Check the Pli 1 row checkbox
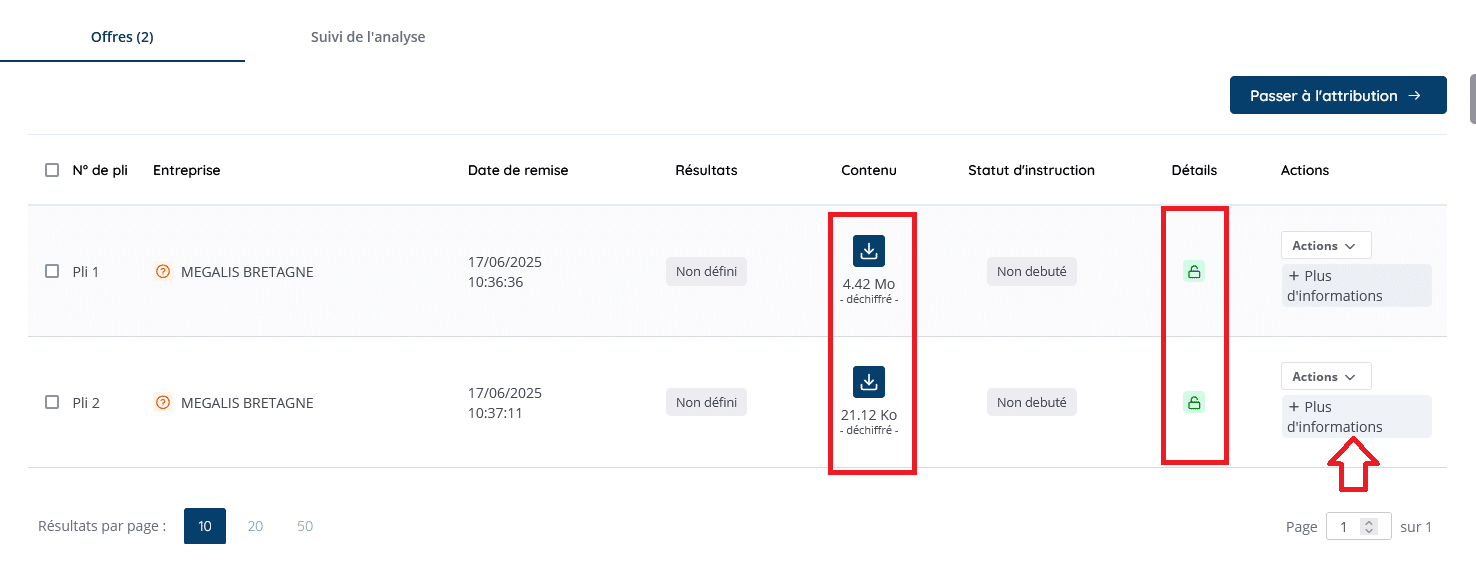Screen dimensions: 1476x582 [x=52, y=271]
